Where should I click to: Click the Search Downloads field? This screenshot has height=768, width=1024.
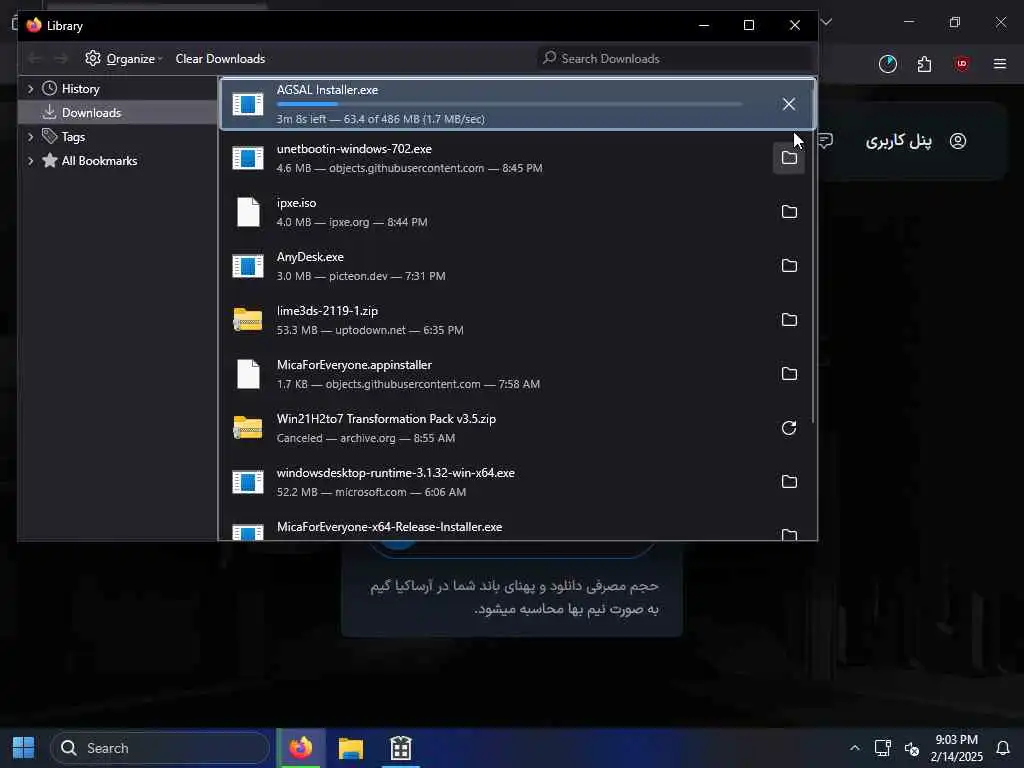[x=676, y=59]
